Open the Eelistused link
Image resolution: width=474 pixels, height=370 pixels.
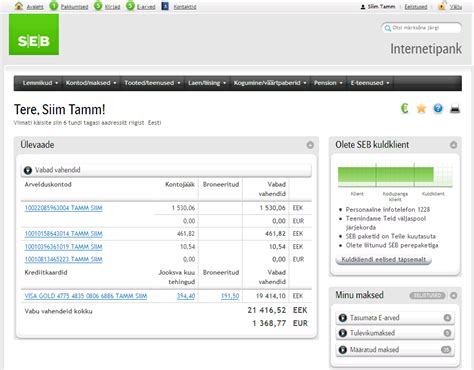coord(416,7)
